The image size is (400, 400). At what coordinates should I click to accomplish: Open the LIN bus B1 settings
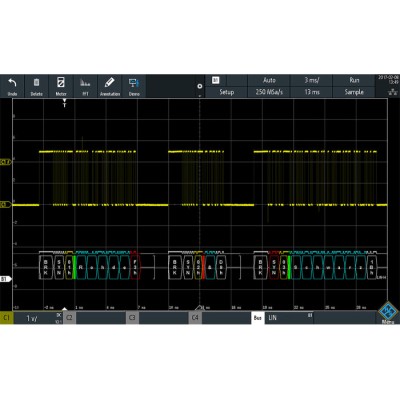click(289, 318)
